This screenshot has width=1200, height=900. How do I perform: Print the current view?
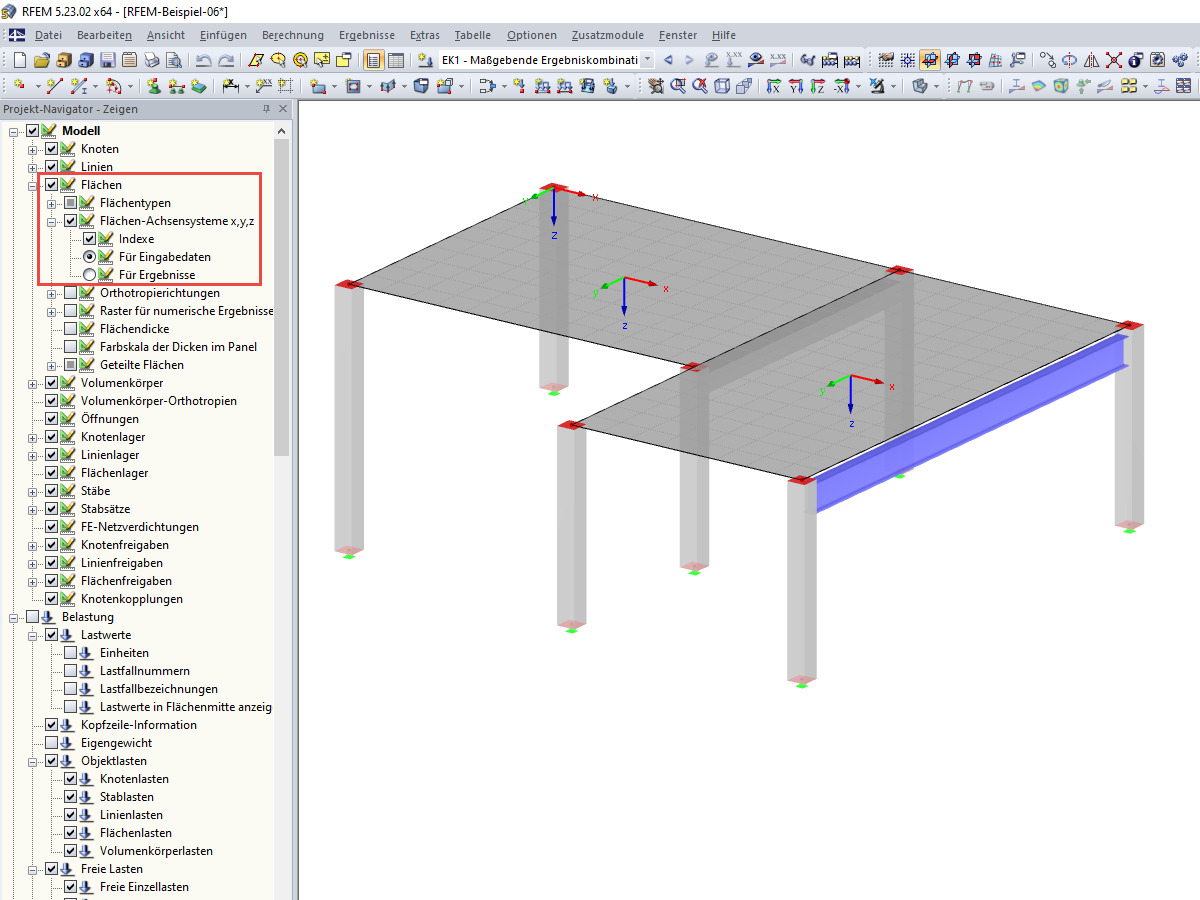click(x=152, y=60)
